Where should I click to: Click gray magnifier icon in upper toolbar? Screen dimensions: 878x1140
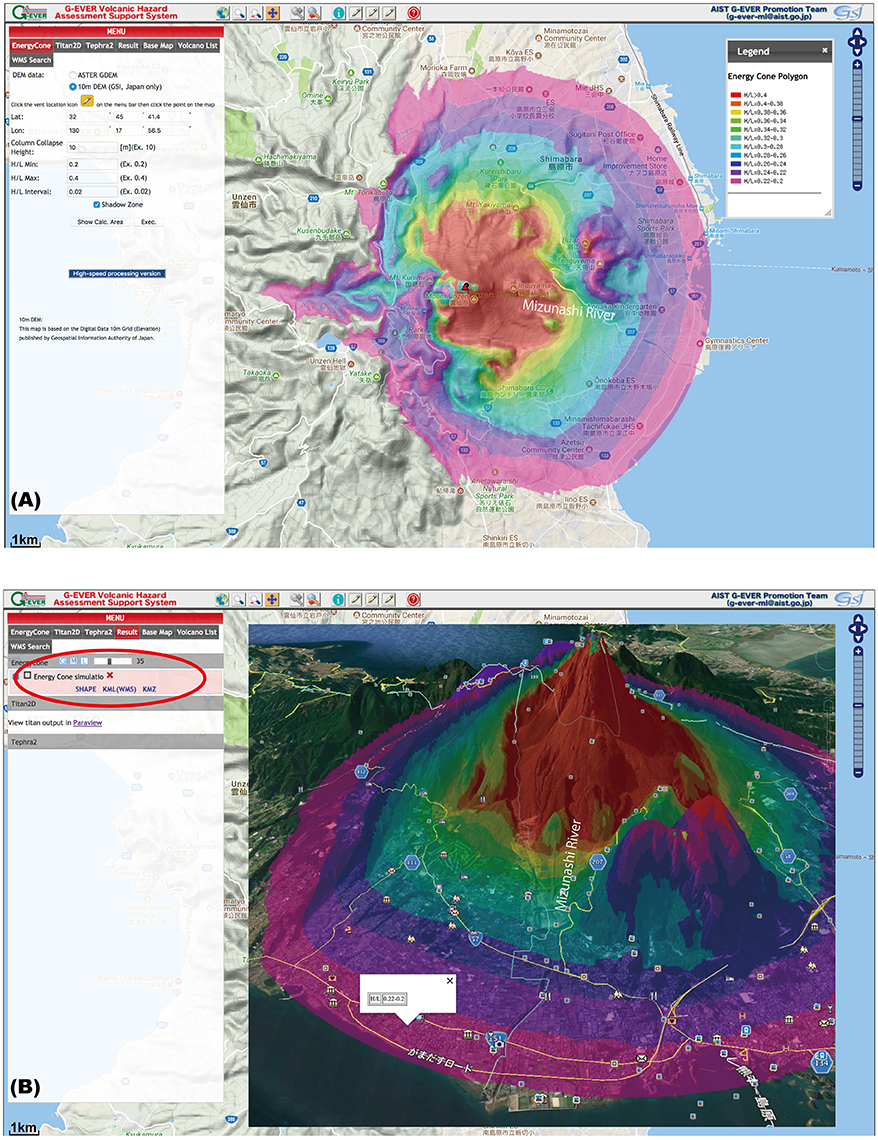297,12
